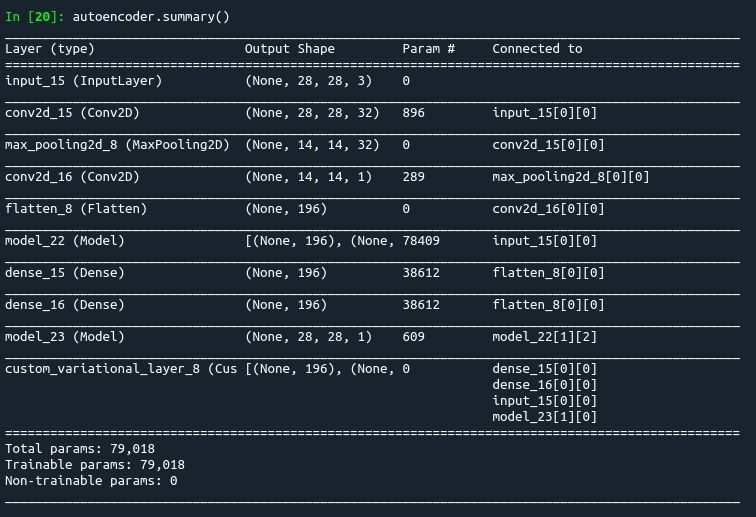
Task: Select the model_23 connection model_22[1][2]
Action: click(x=544, y=337)
